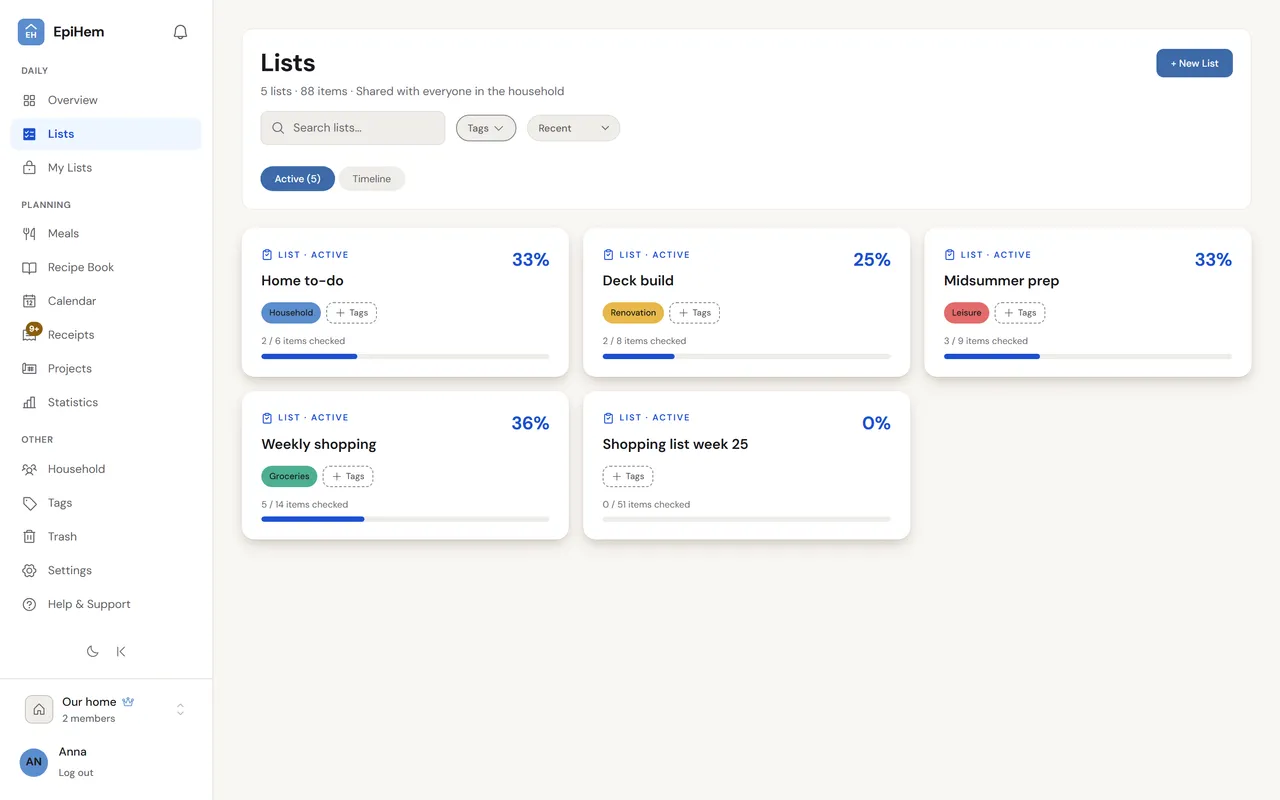Screen dimensions: 1280x800
Task: Click the clipboard icon on Midsummer prep card
Action: tap(950, 255)
